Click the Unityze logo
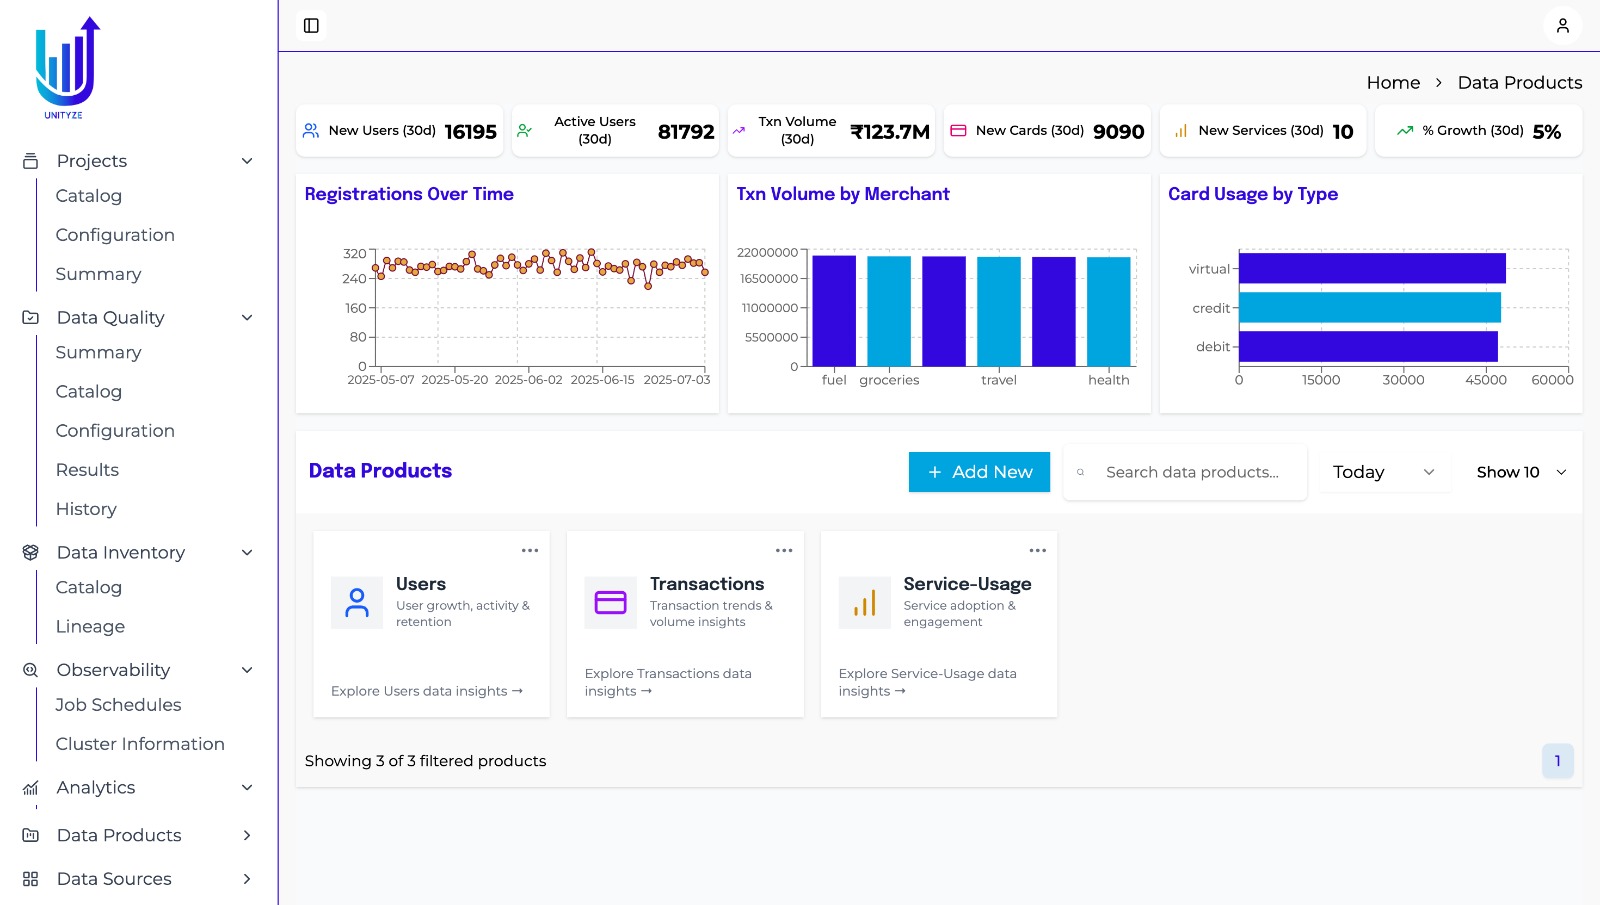The height and width of the screenshot is (905, 1600). pyautogui.click(x=66, y=67)
